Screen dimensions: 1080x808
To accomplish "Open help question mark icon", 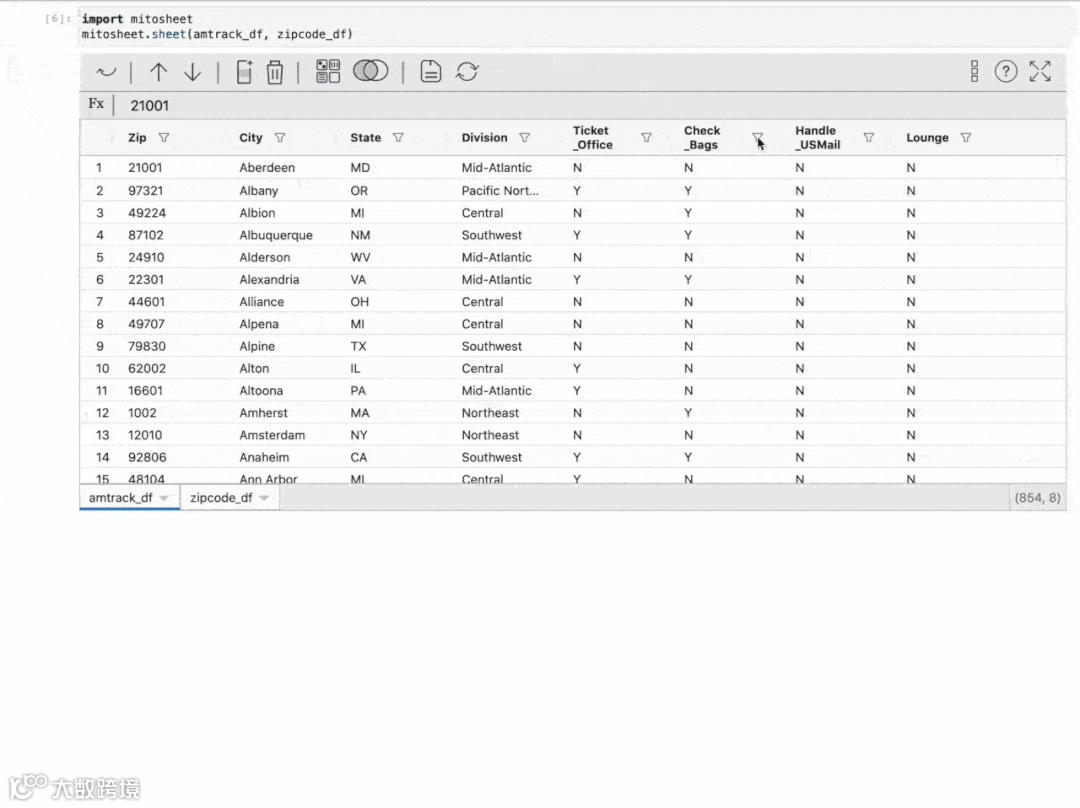I will (1006, 71).
